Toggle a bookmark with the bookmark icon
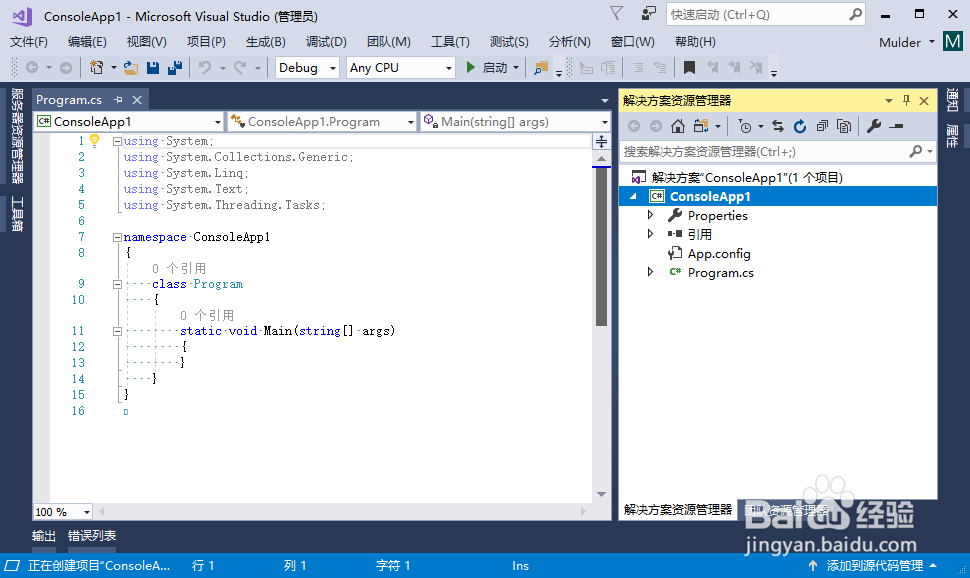The width and height of the screenshot is (970, 578). coord(689,67)
